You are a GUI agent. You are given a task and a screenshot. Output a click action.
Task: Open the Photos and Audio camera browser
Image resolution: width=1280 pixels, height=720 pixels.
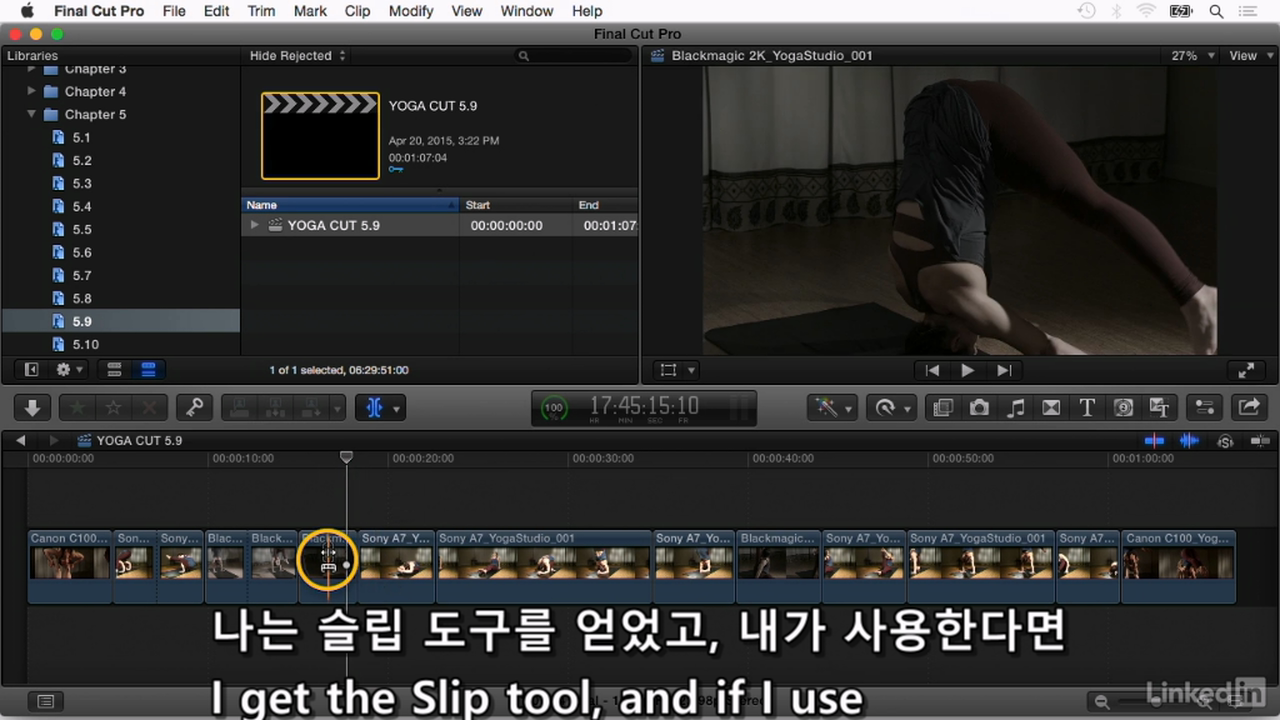point(979,408)
